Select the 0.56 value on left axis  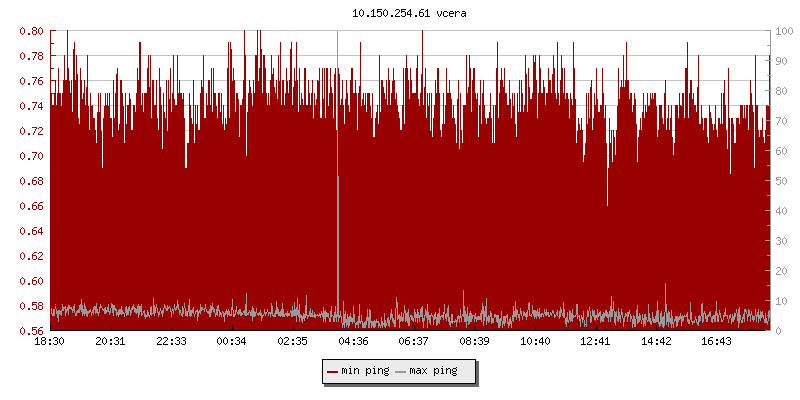(x=32, y=331)
